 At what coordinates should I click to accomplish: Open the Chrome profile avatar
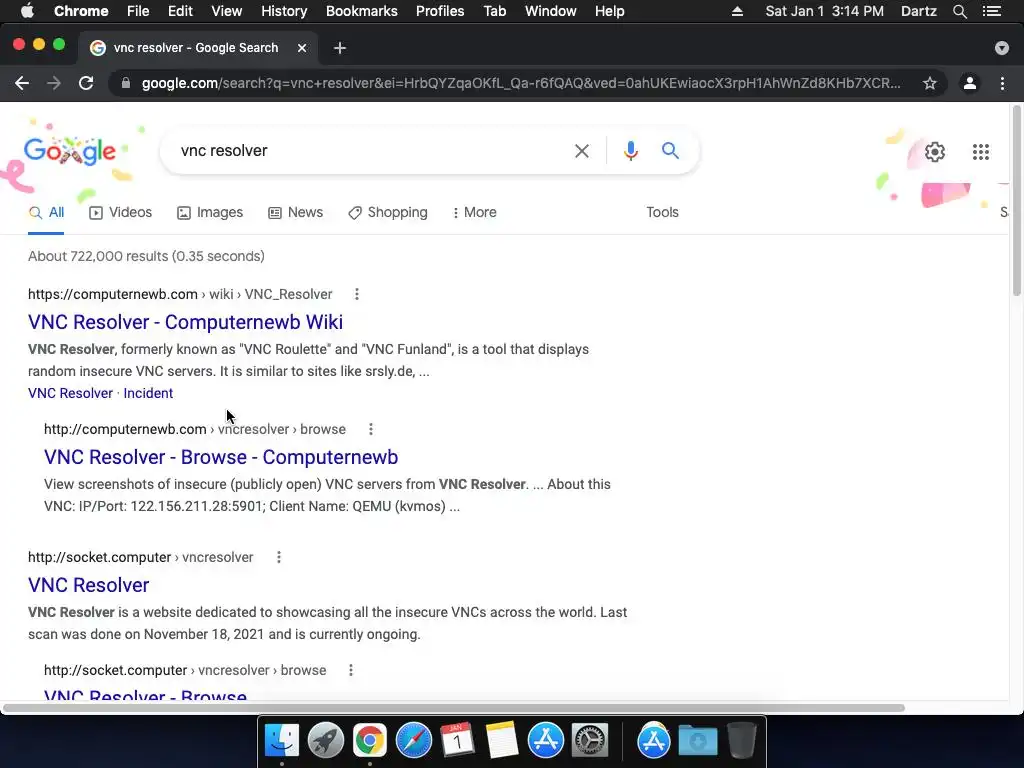[970, 83]
